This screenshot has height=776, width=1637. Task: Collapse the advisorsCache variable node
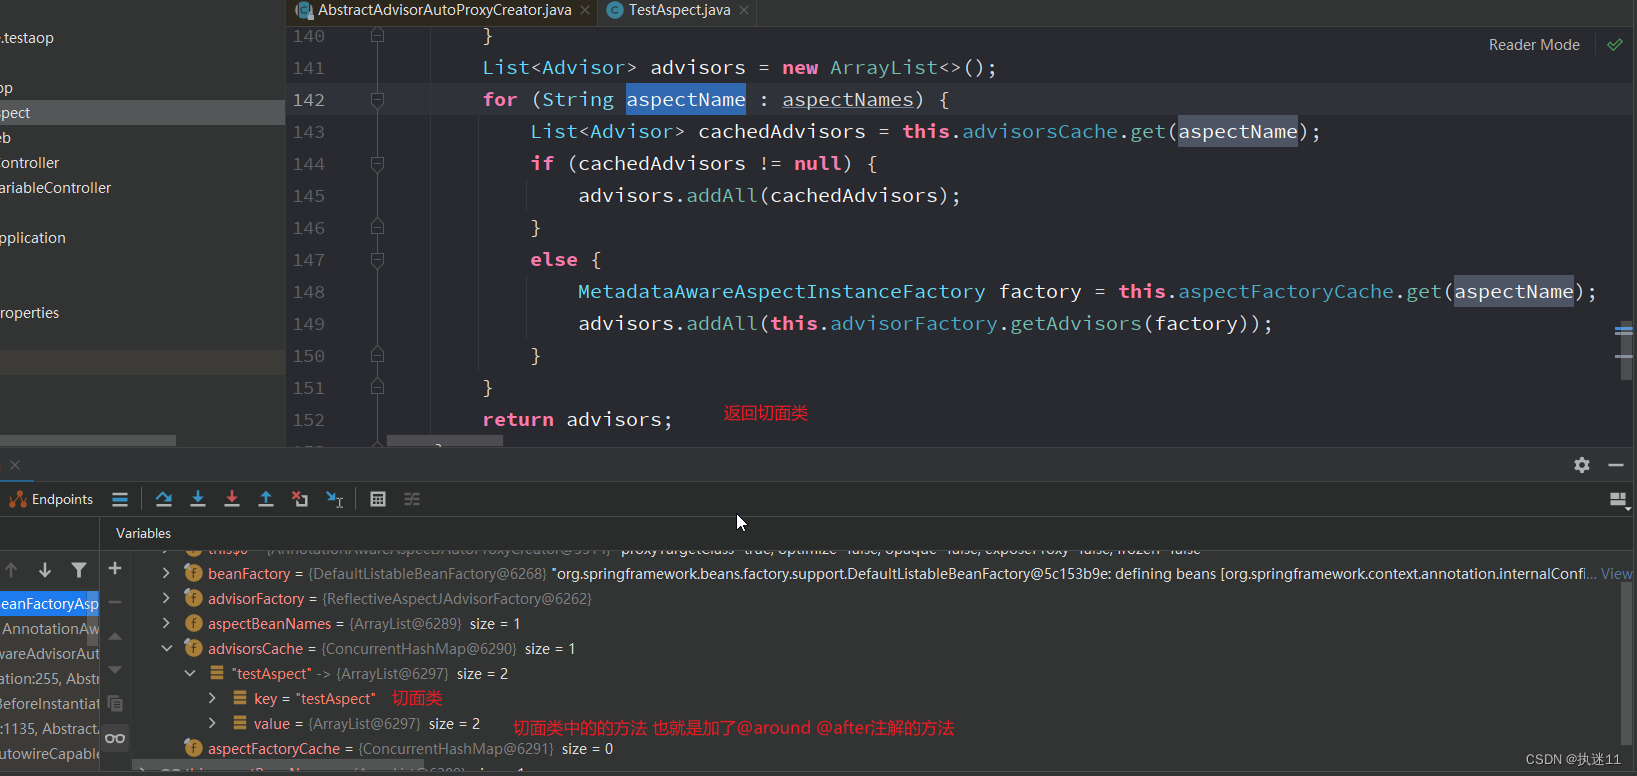point(166,648)
